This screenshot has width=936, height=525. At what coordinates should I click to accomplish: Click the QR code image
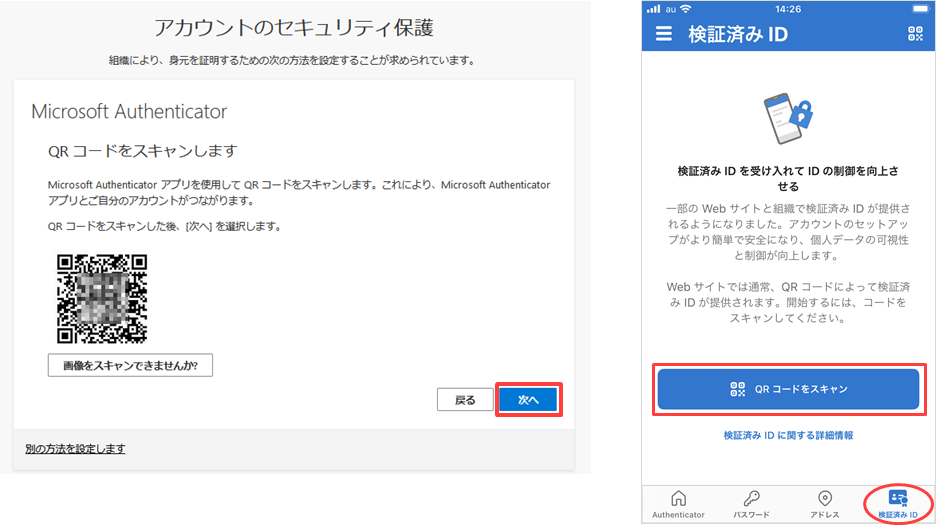102,299
